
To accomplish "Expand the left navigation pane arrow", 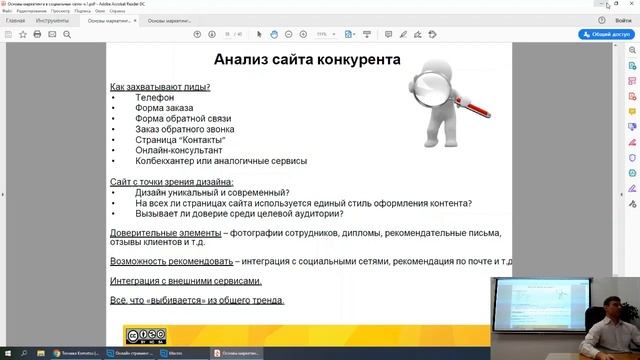I will click(x=2, y=194).
